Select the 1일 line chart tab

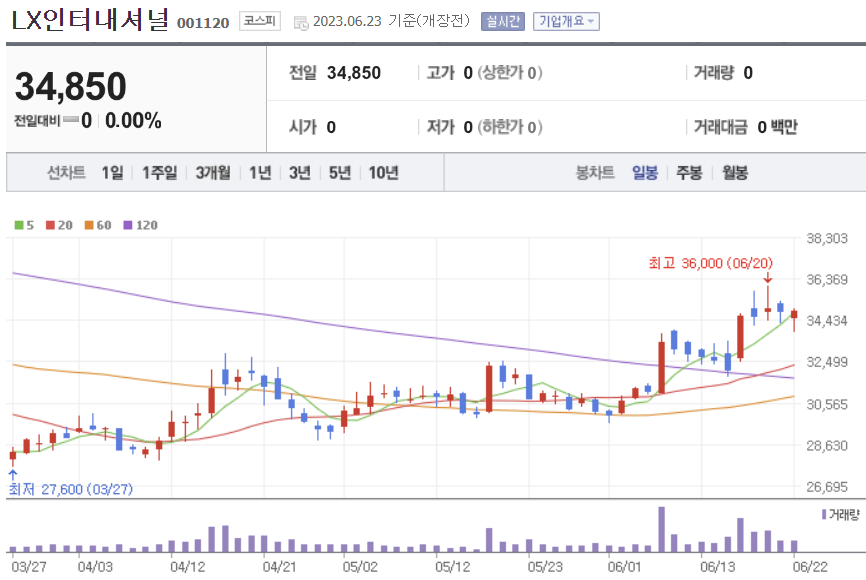[112, 173]
